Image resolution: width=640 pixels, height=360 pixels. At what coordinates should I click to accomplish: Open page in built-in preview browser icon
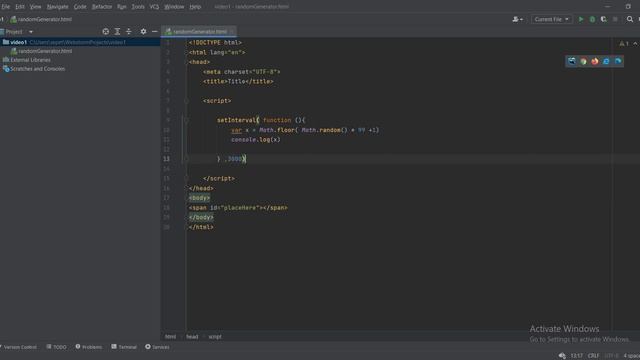point(572,61)
